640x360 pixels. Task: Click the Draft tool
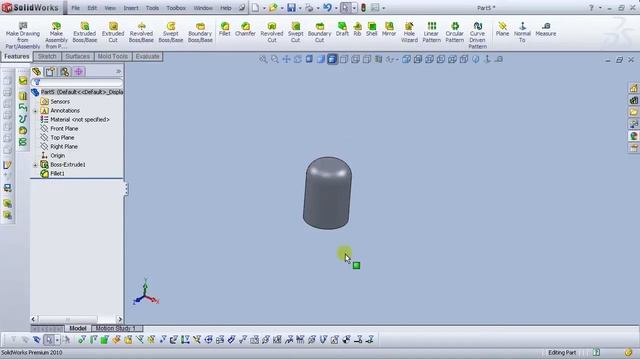(x=342, y=29)
